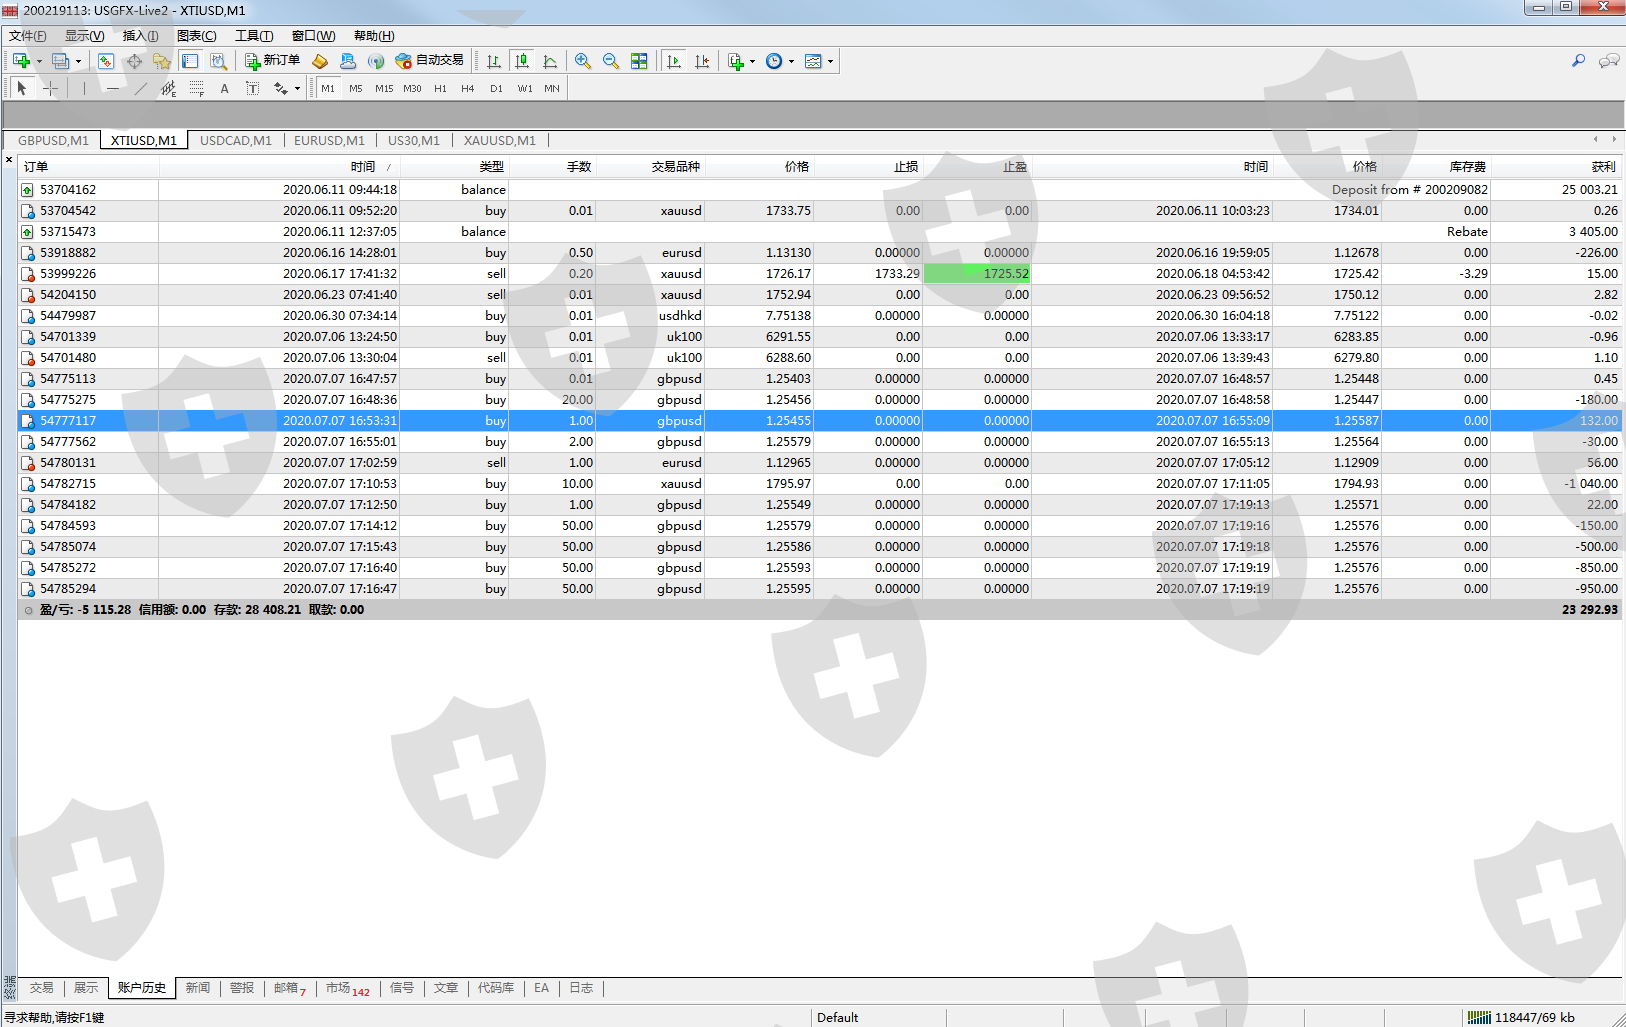Switch to the XAUUSD,M1 chart tab
The height and width of the screenshot is (1027, 1626).
pyautogui.click(x=499, y=141)
